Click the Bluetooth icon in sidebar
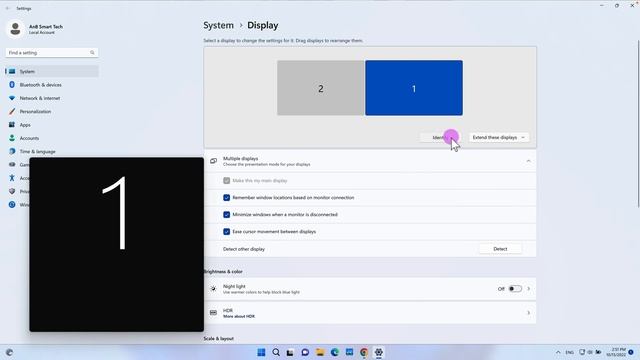640x360 pixels. pyautogui.click(x=12, y=85)
